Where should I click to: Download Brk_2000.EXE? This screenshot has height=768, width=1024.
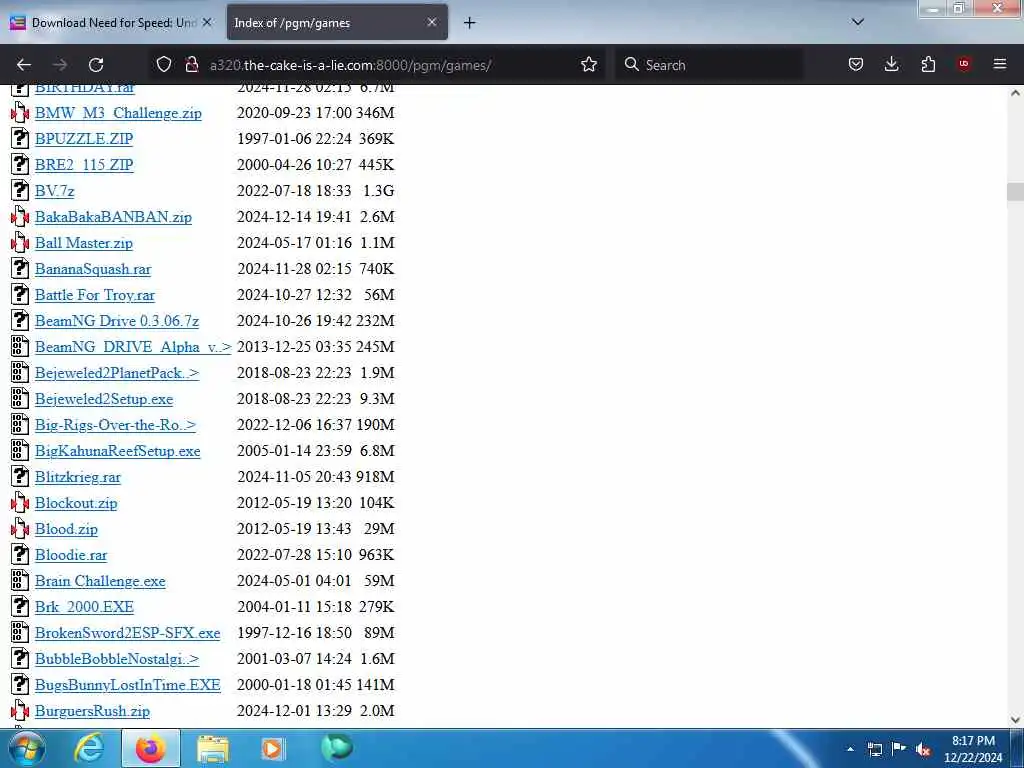pyautogui.click(x=84, y=607)
